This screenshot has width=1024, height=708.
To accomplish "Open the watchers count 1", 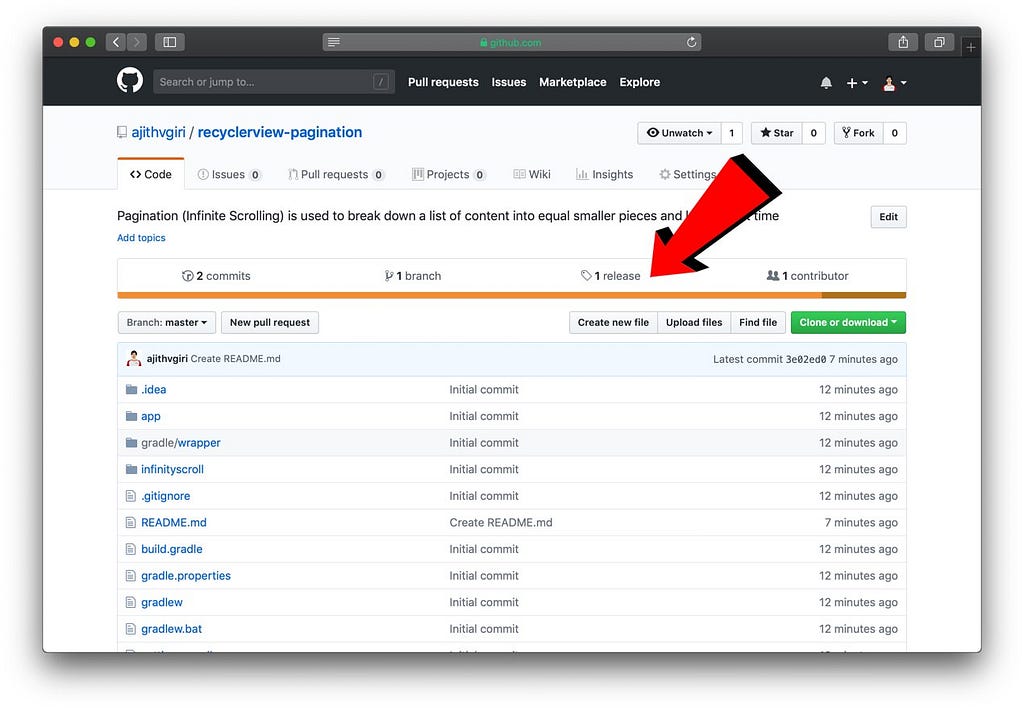I will click(731, 133).
